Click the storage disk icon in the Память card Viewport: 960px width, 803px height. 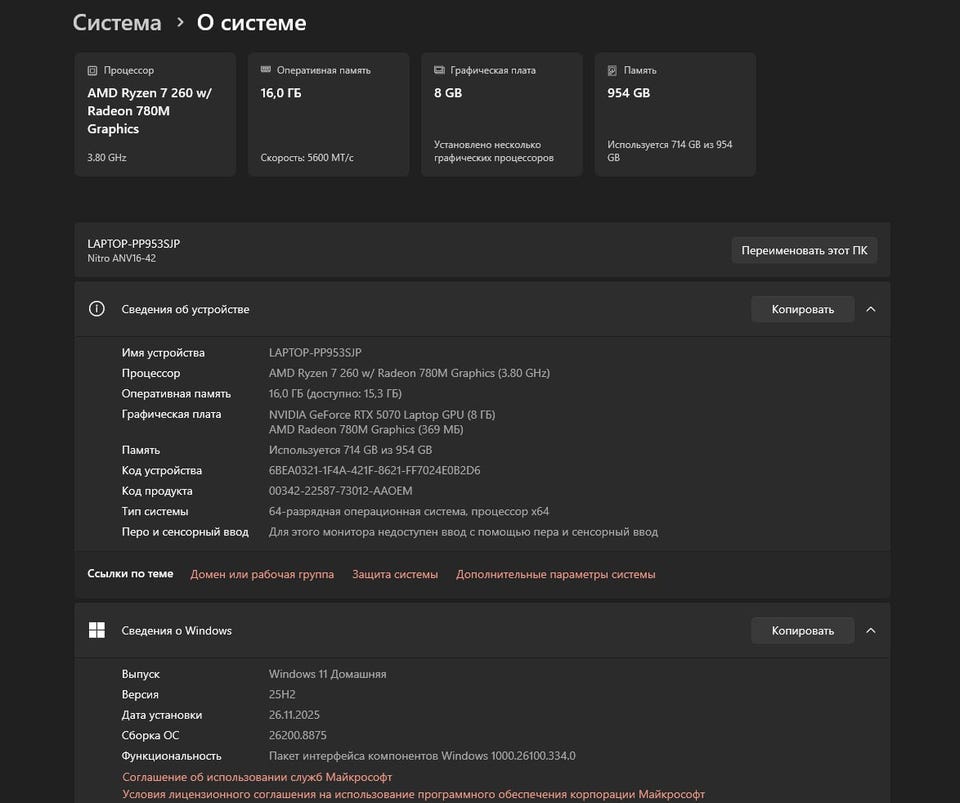pyautogui.click(x=612, y=70)
